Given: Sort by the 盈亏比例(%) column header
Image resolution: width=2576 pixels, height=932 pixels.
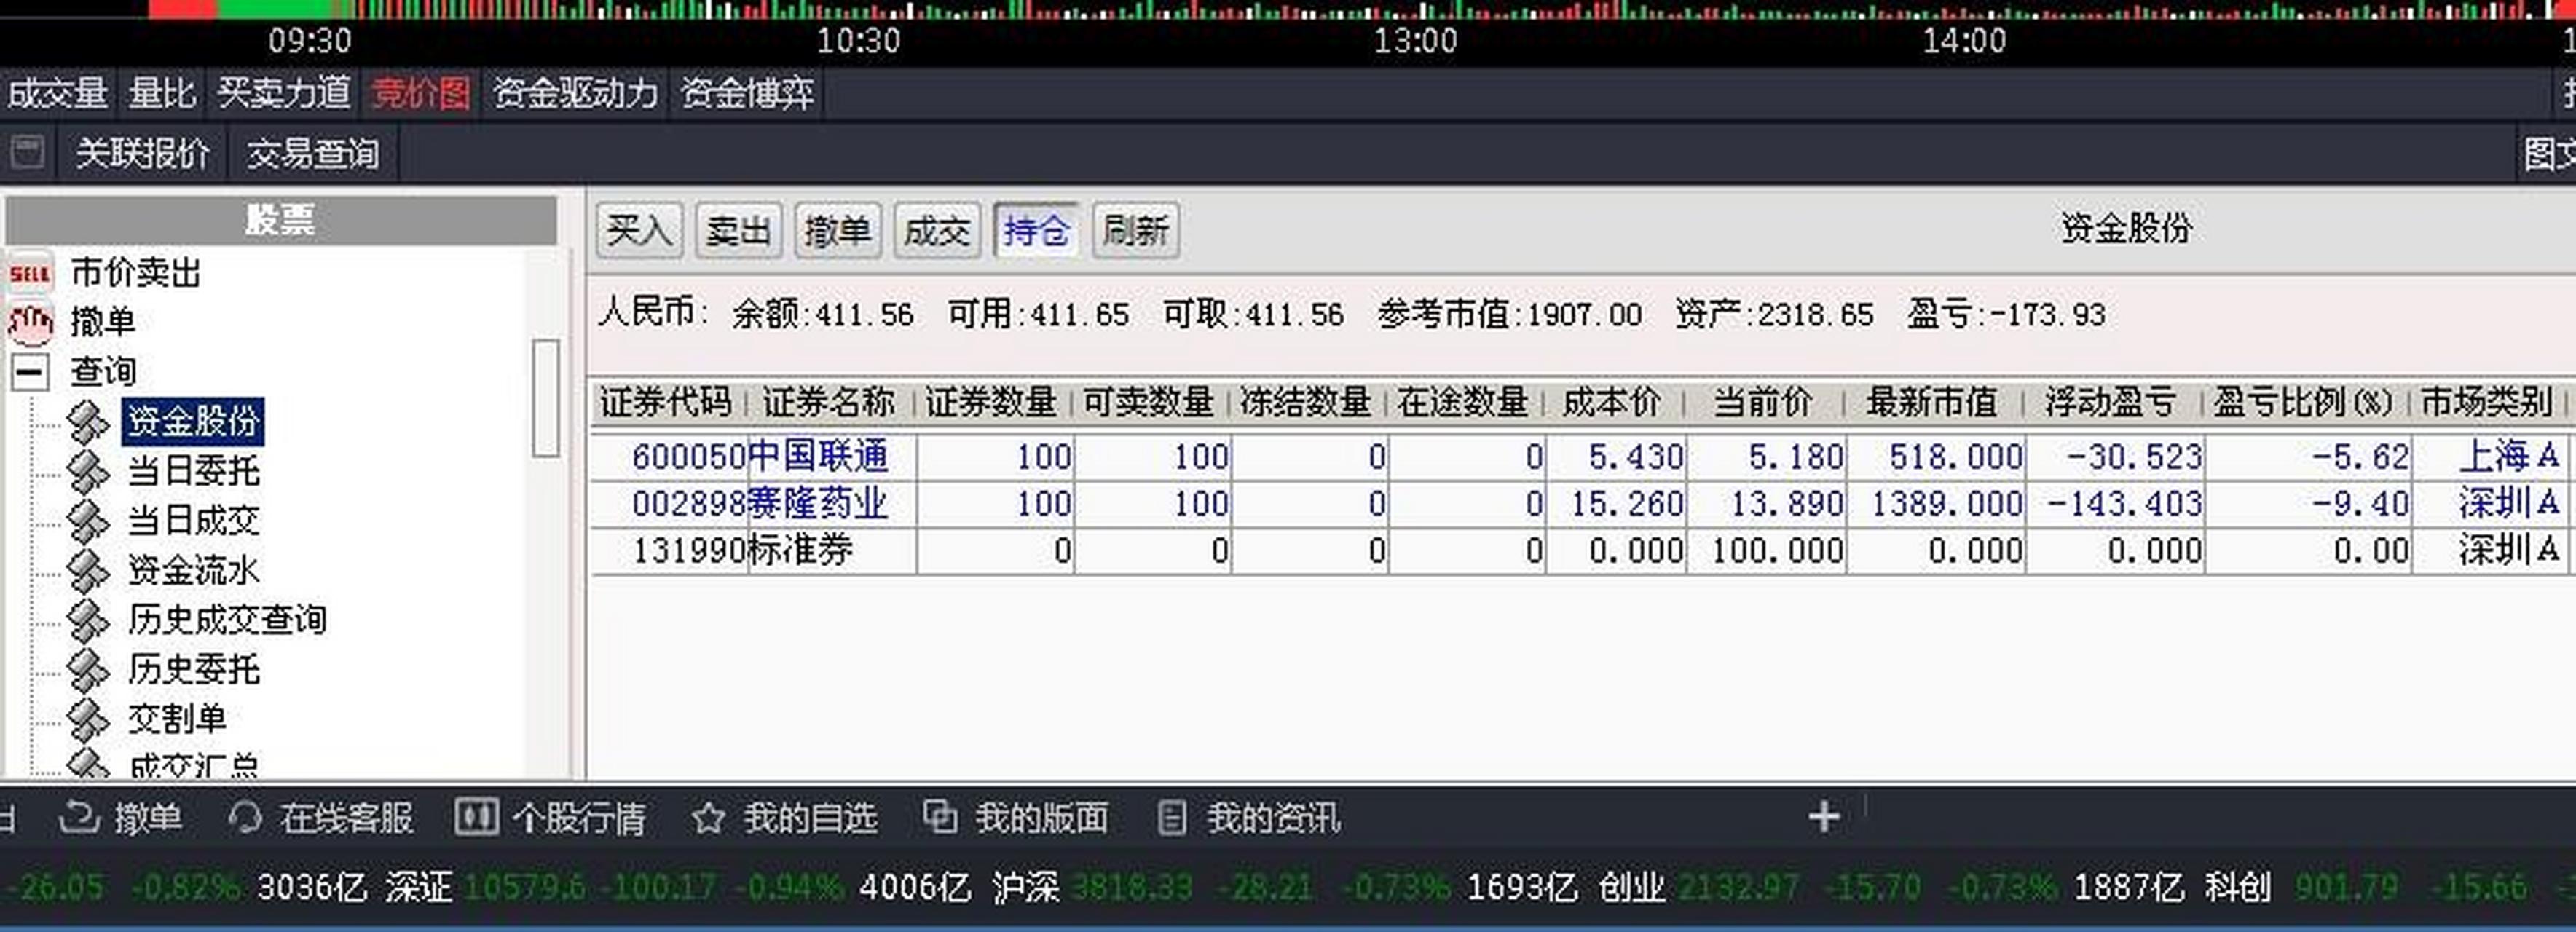Looking at the screenshot, I should (2303, 402).
